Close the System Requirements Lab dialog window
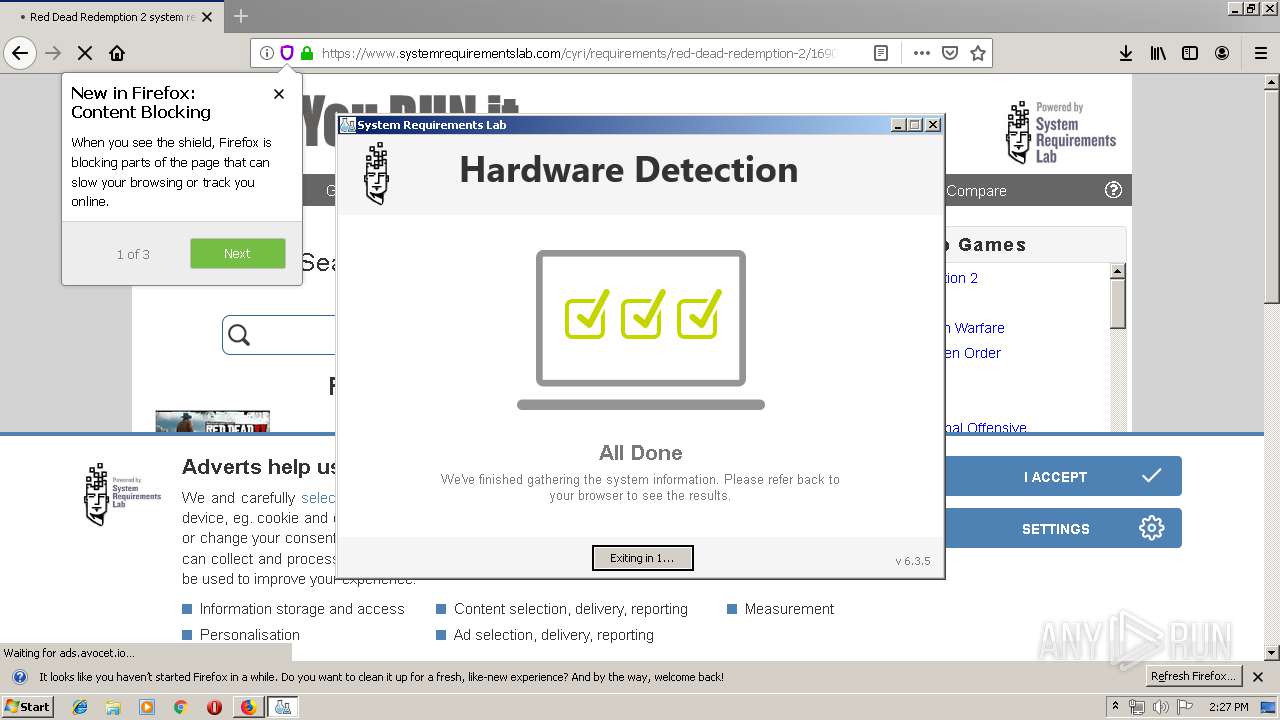The image size is (1280, 720). click(933, 125)
